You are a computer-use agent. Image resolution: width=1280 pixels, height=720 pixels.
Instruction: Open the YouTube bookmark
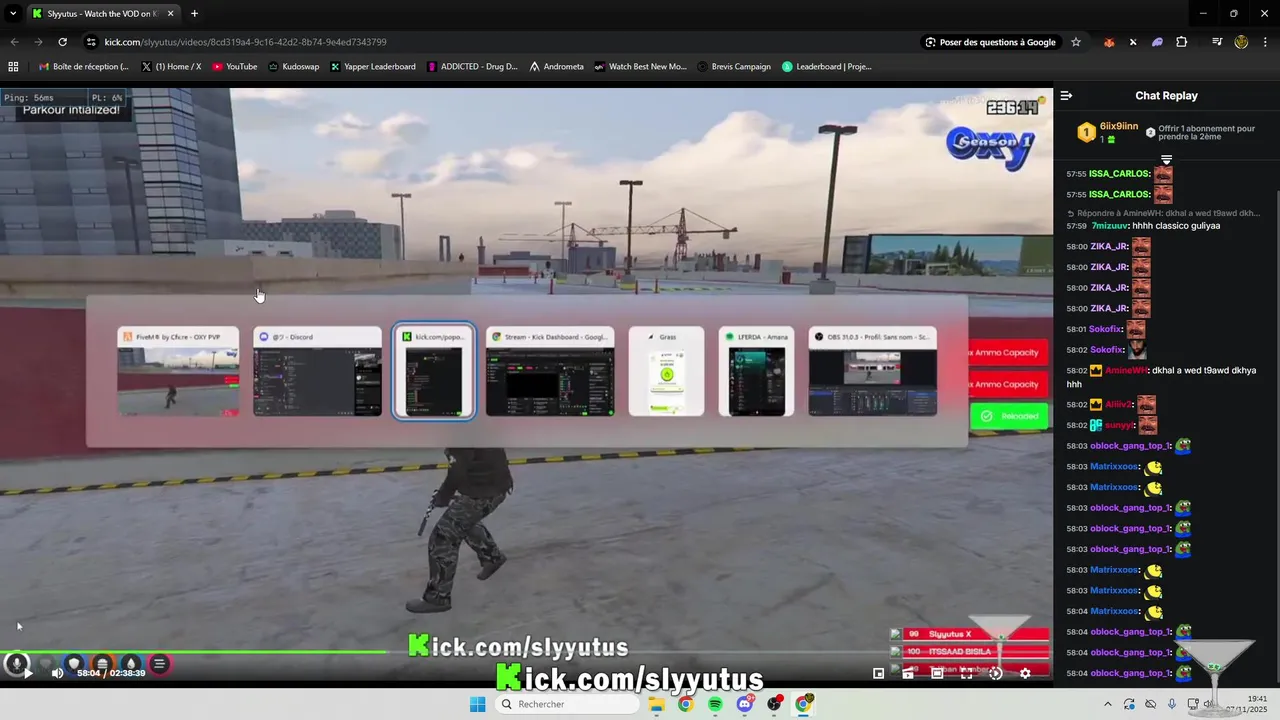[235, 67]
